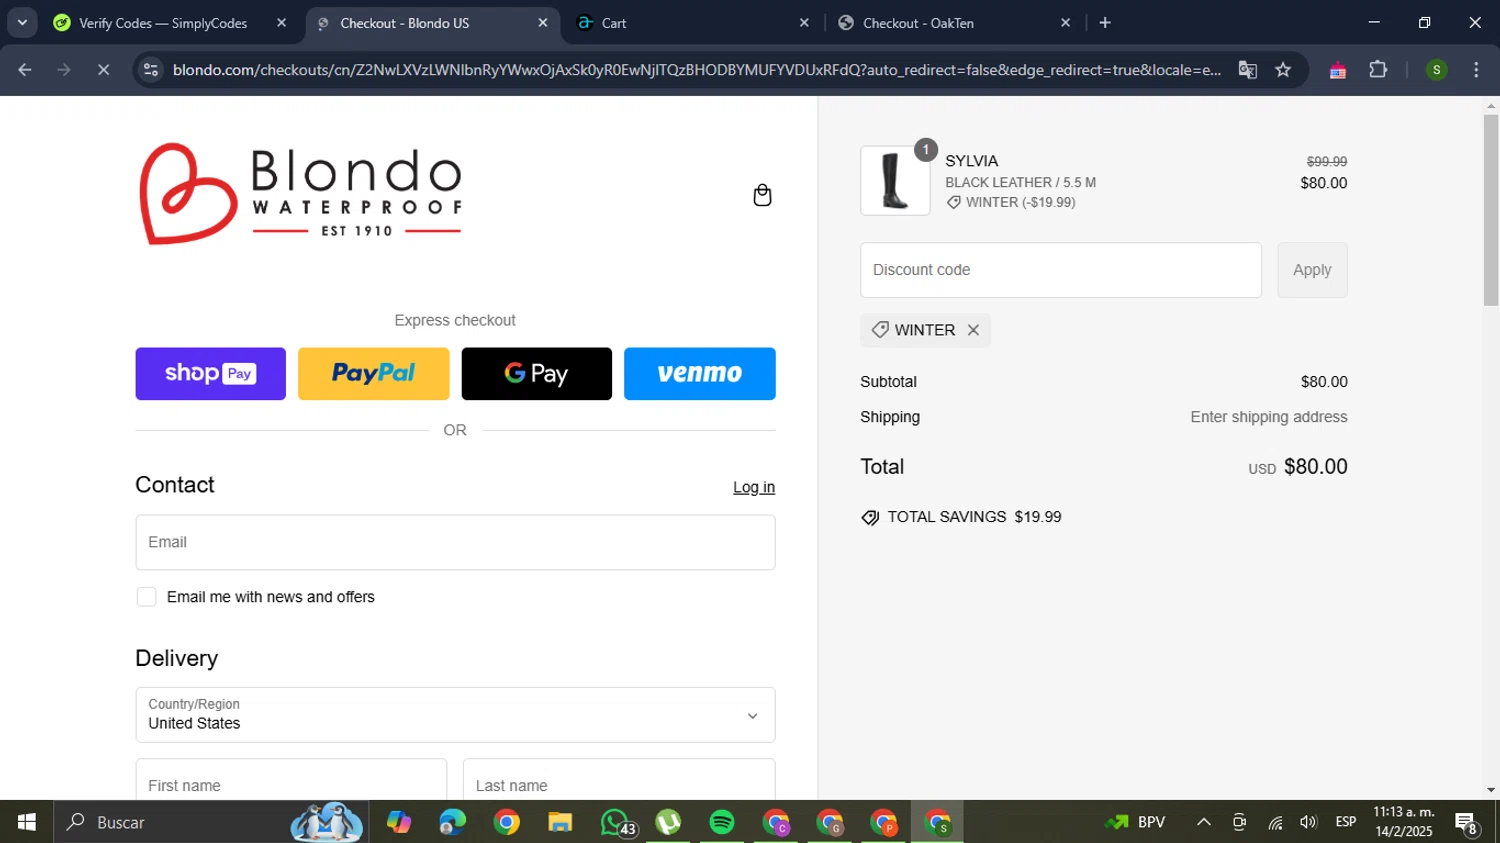Open Microsoft Edge from taskbar
1500x843 pixels.
(452, 822)
